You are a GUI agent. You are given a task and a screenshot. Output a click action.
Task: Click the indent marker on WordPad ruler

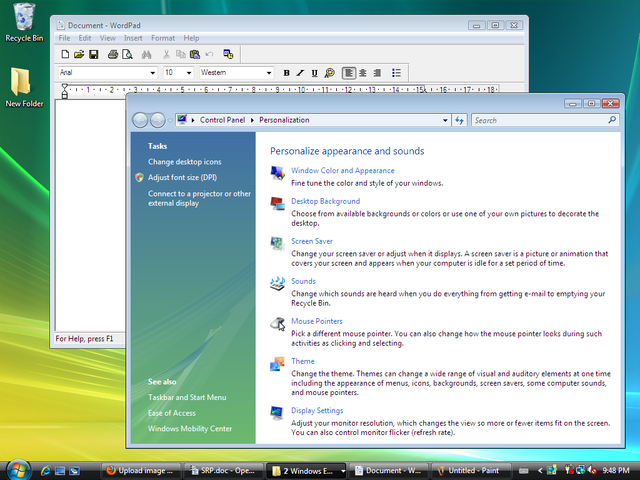(64, 91)
